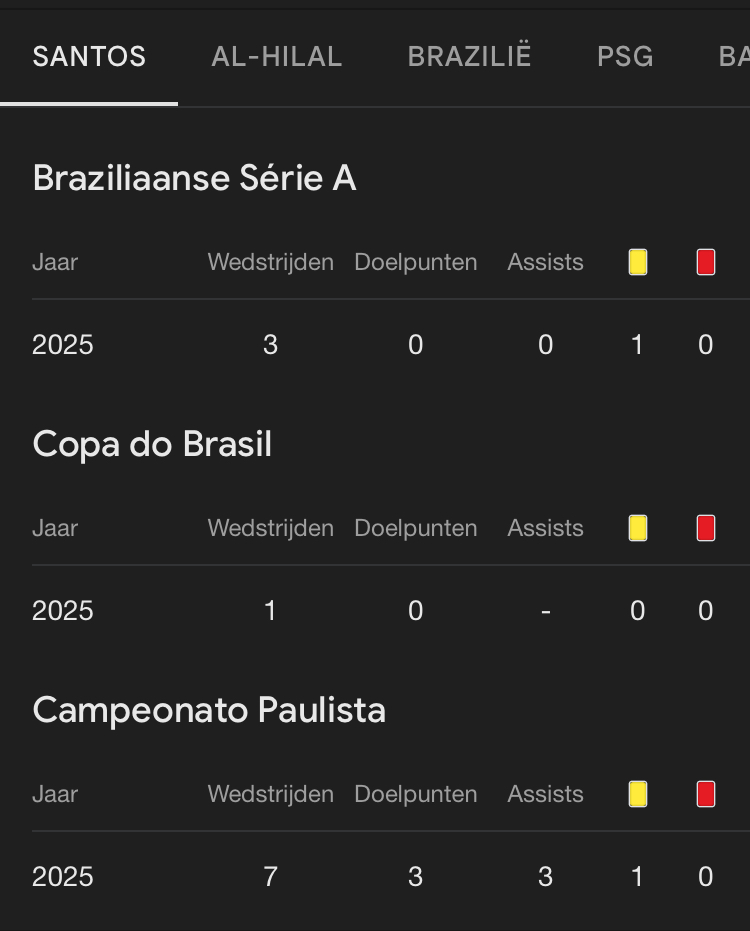The image size is (750, 931).
Task: Click red card icon in Campeonato Paulista table
Action: click(x=706, y=794)
